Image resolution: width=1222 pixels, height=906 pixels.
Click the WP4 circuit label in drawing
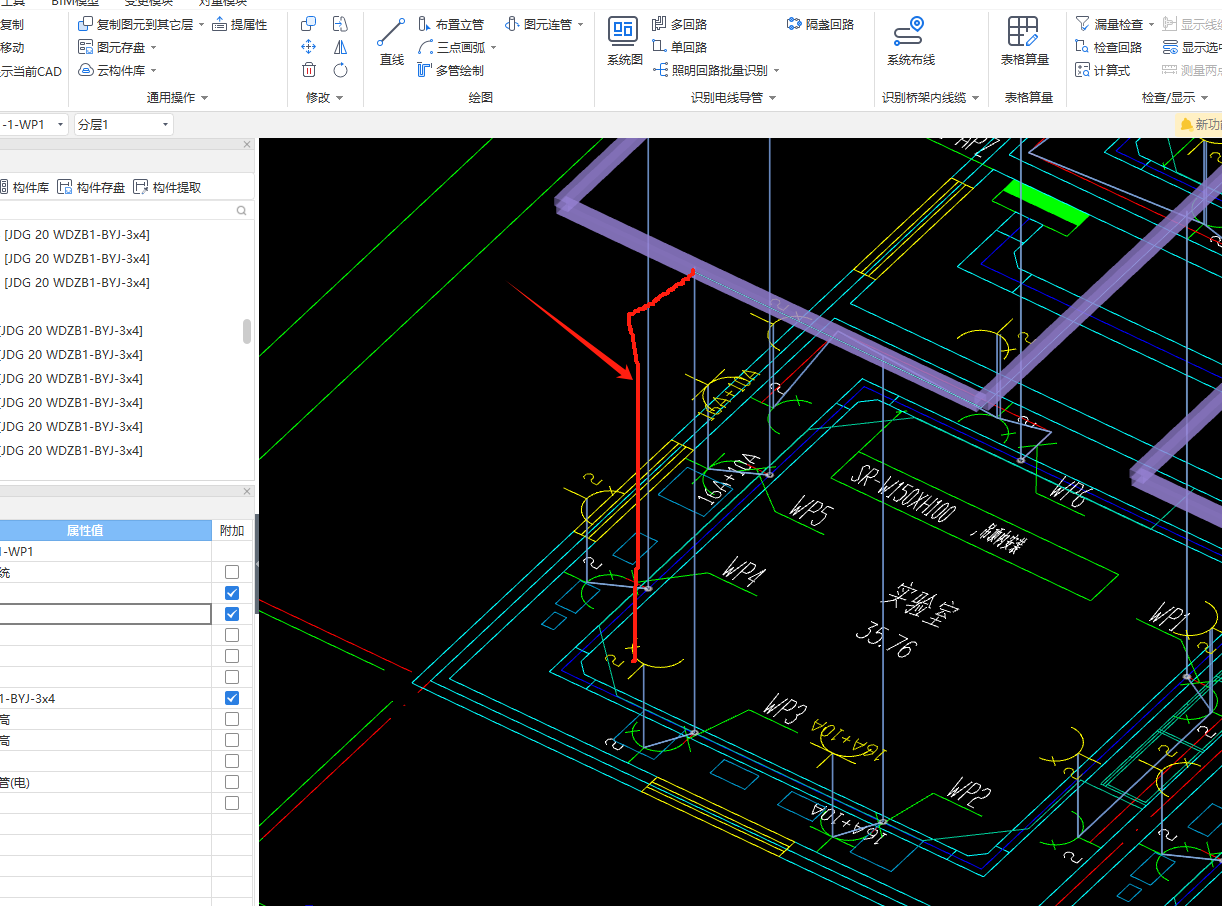(x=743, y=574)
